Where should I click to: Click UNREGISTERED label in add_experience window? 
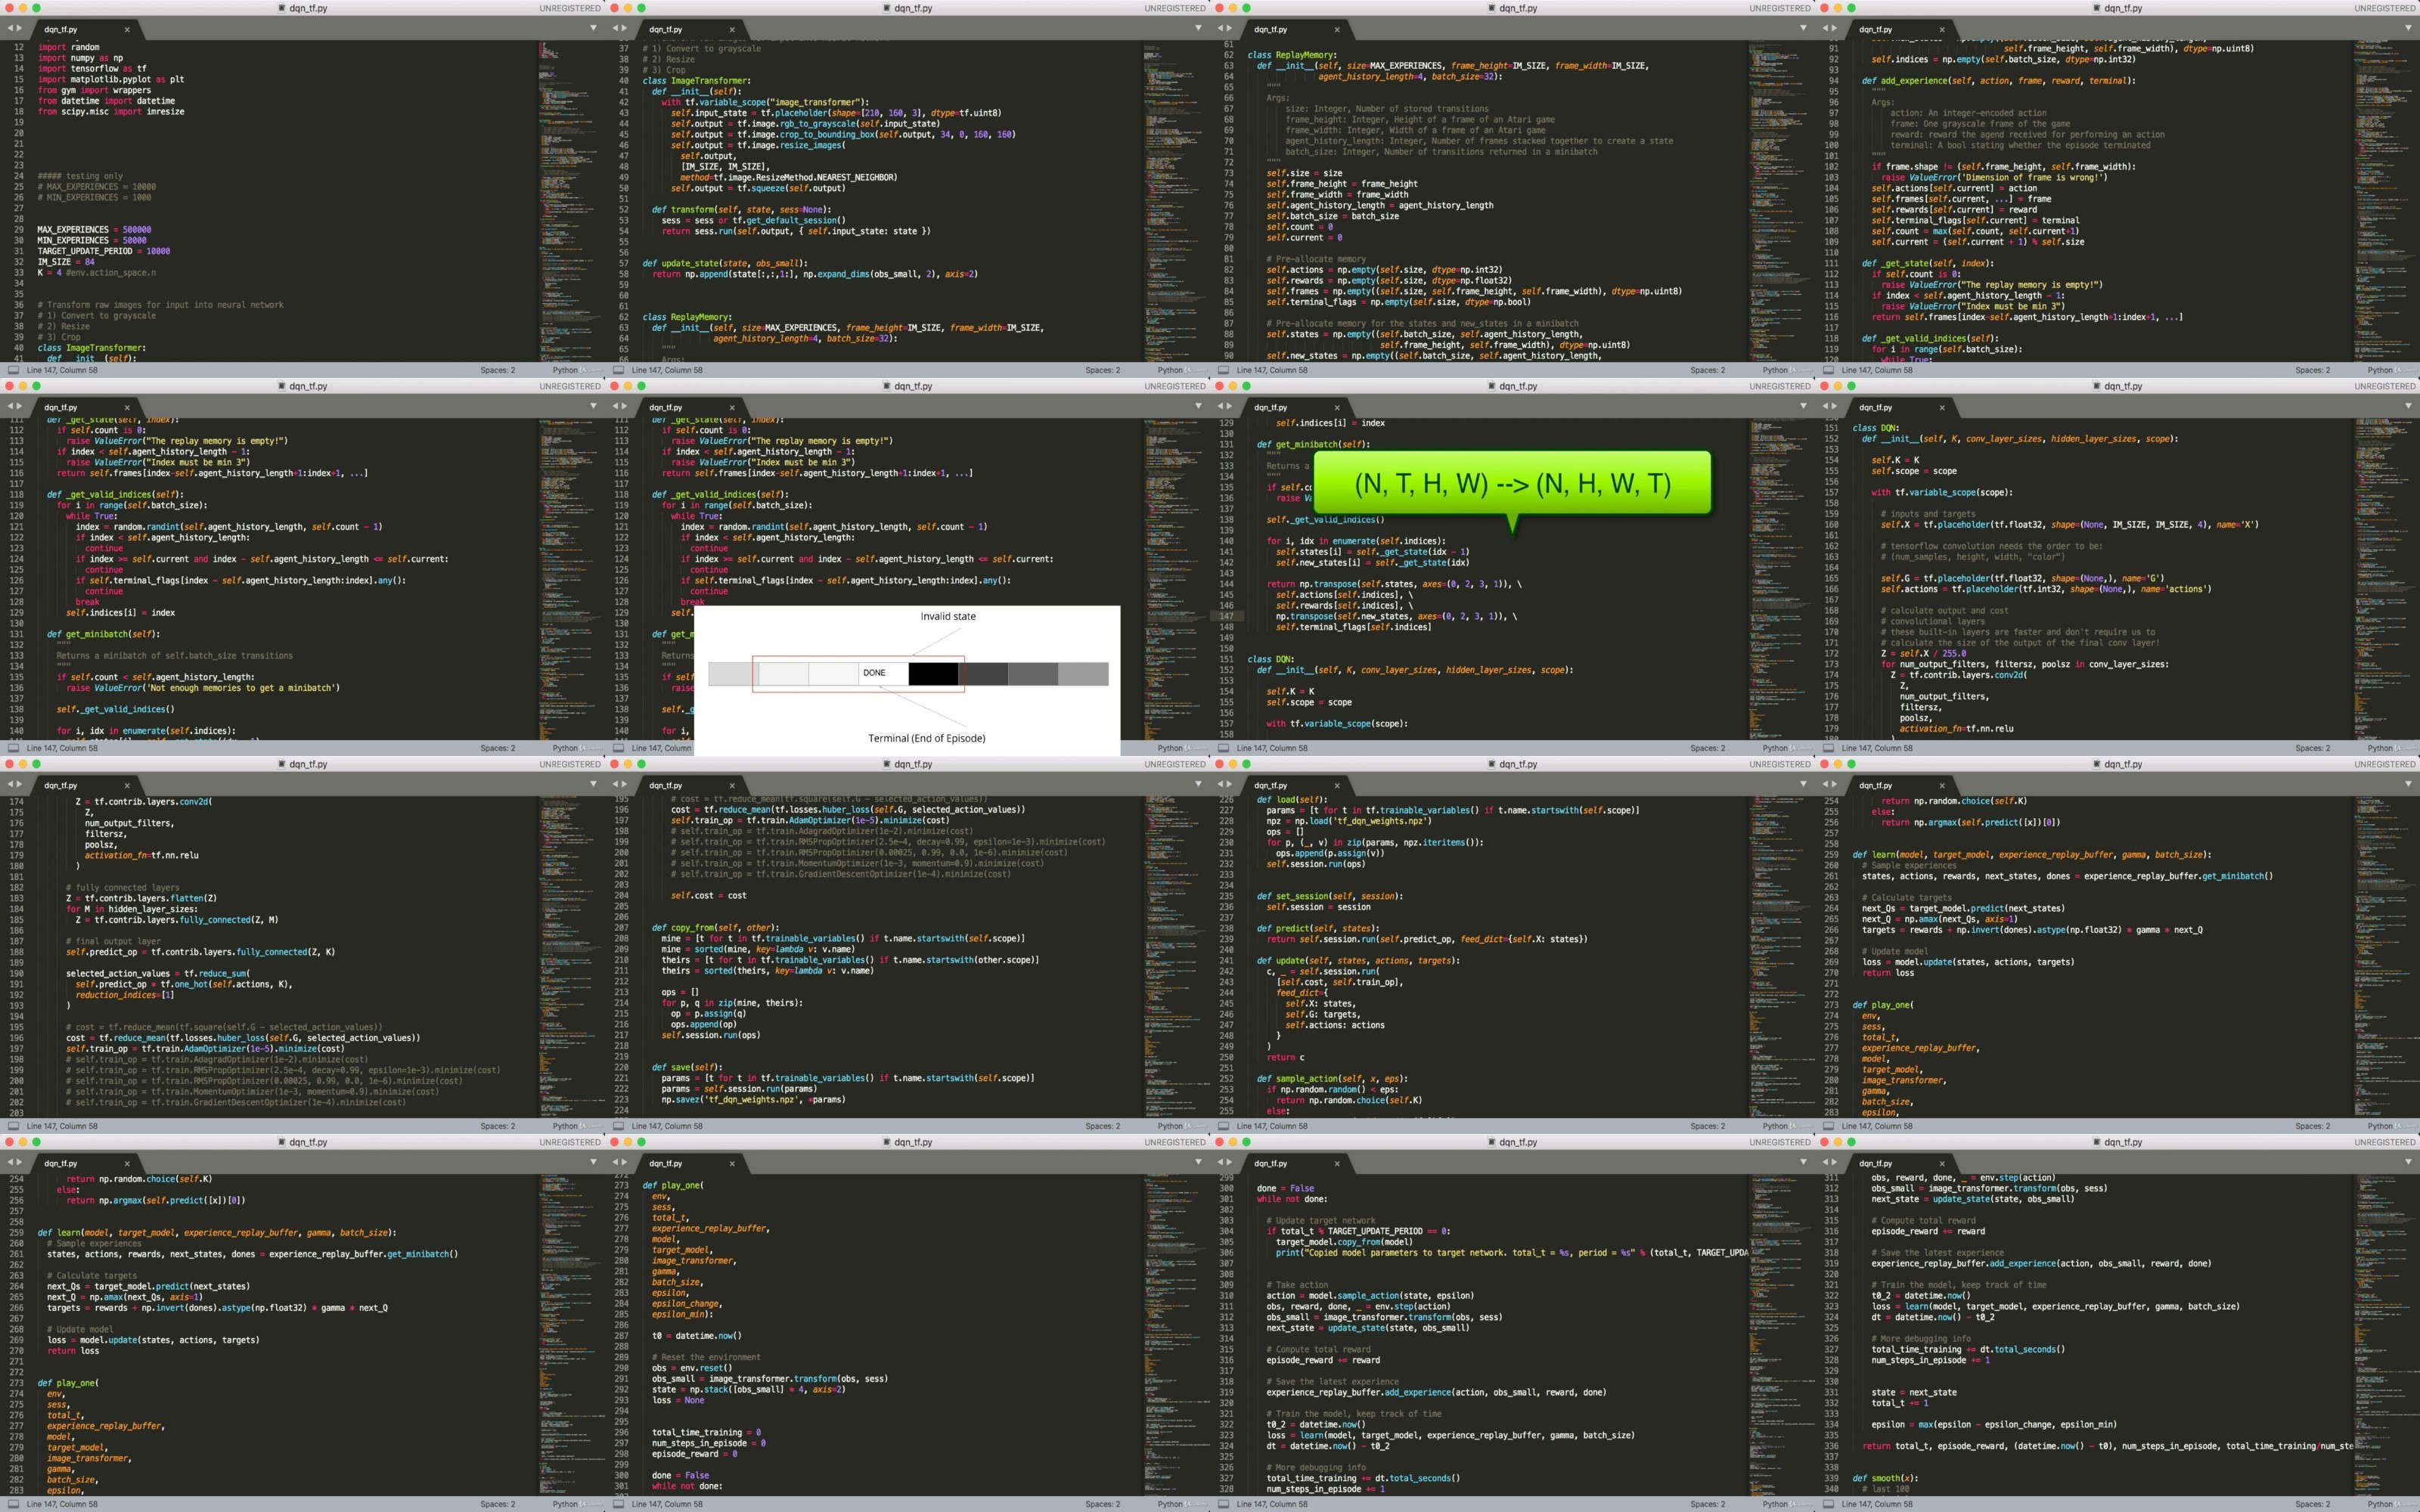(x=2384, y=8)
